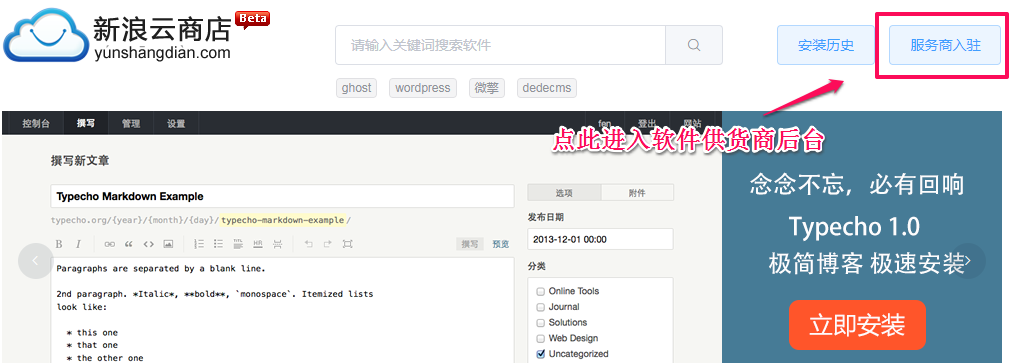
Task: Go to previous slide with the left carousel arrow
Action: coord(35,261)
